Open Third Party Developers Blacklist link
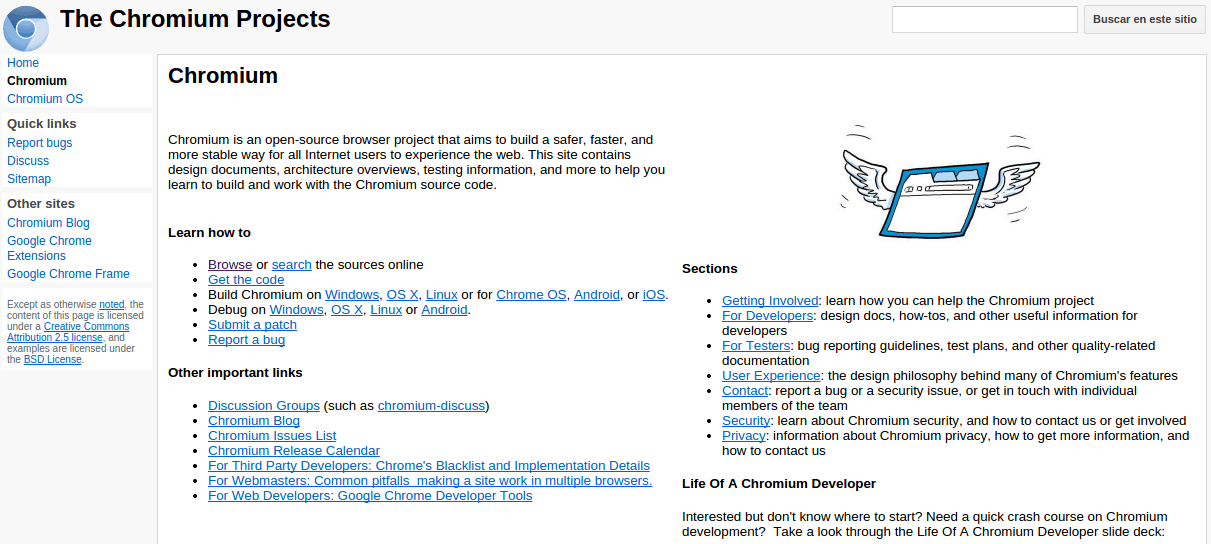 pos(429,466)
